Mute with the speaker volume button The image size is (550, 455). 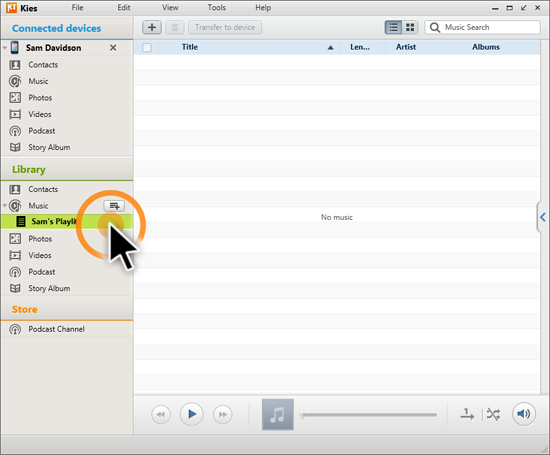524,414
